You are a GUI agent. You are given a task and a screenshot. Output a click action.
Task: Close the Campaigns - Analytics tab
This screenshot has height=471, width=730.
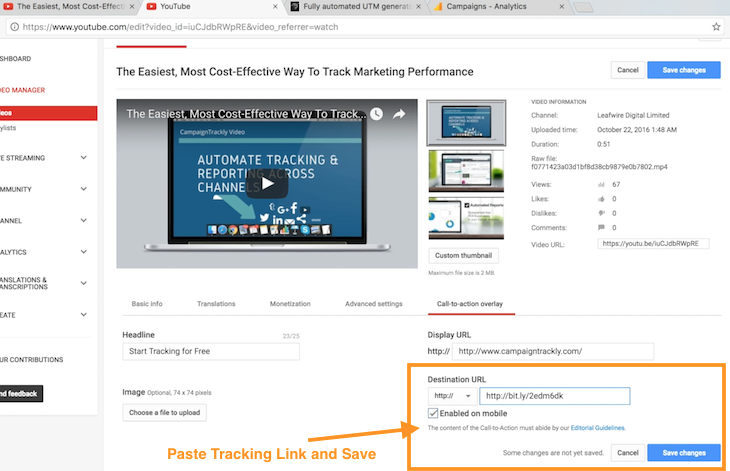coord(561,7)
